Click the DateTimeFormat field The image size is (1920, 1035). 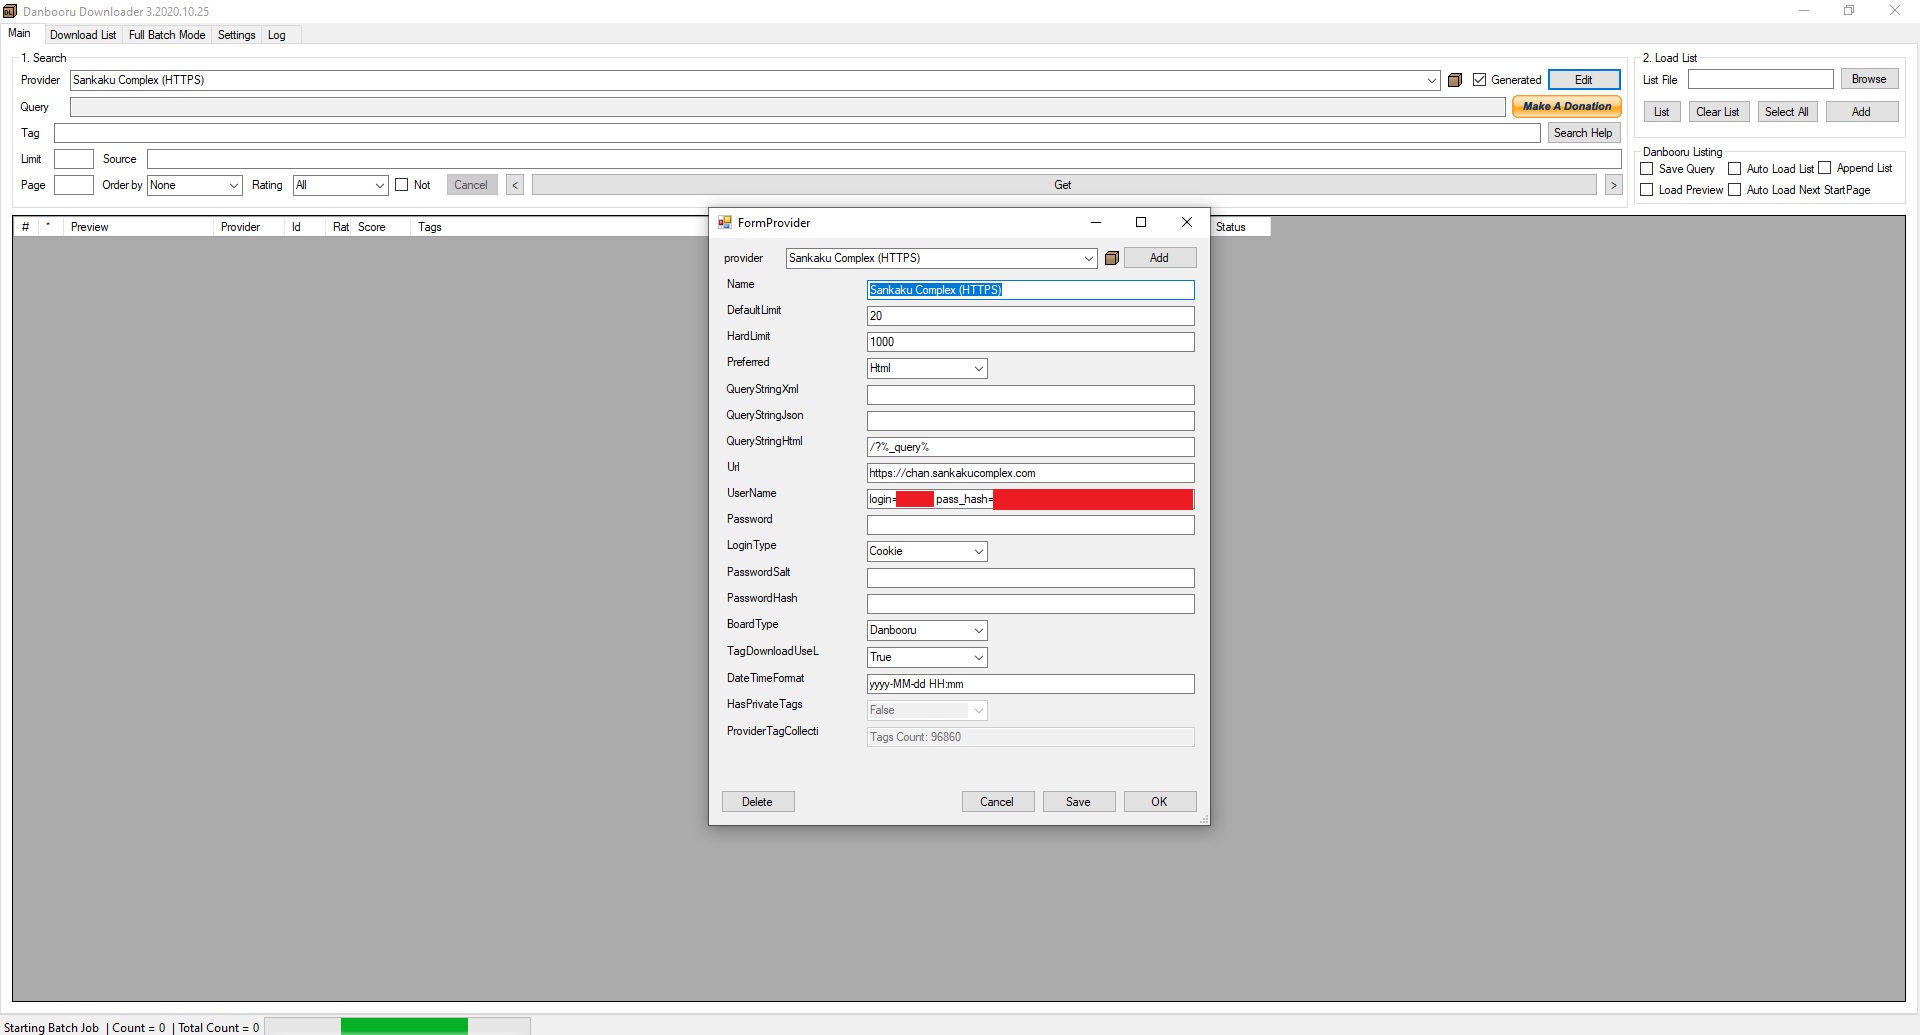1030,684
